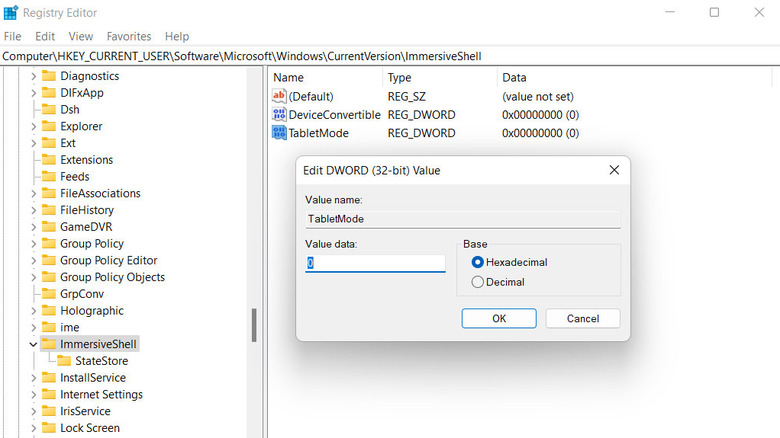
Task: Click the Dsh folder icon
Action: click(x=49, y=109)
